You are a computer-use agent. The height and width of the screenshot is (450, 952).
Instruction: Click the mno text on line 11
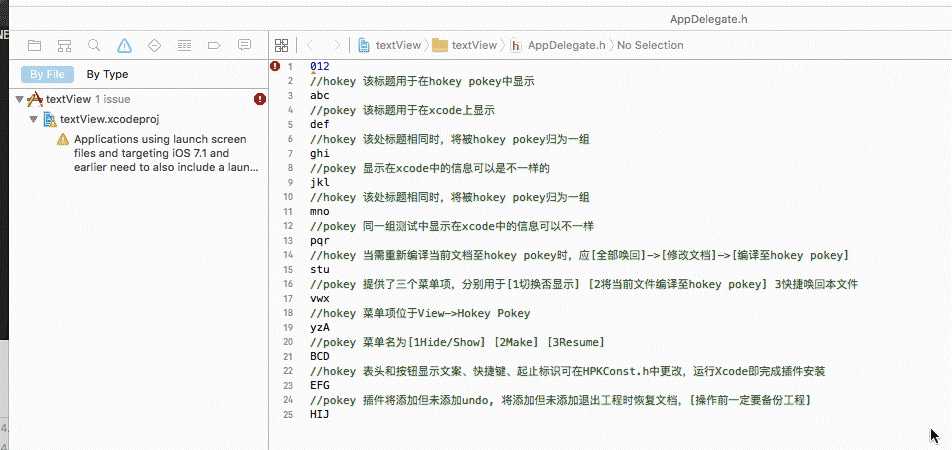click(319, 211)
